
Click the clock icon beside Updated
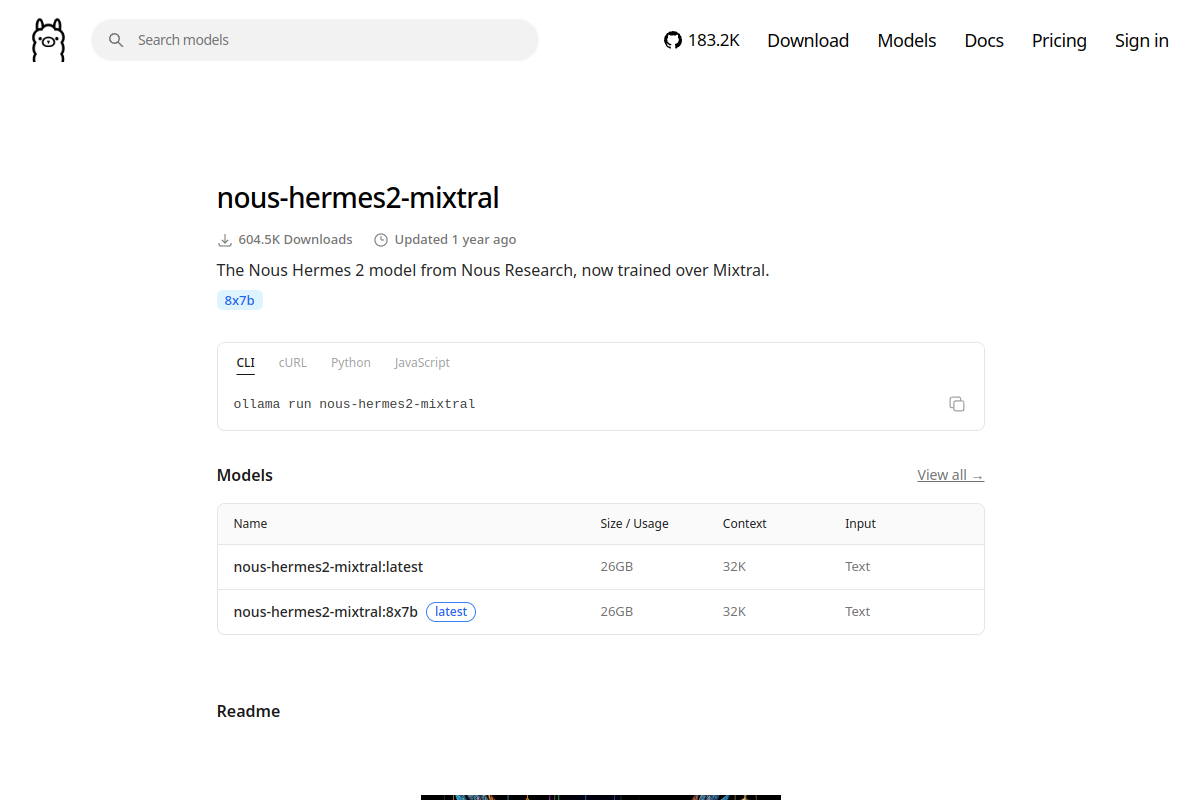(x=381, y=240)
